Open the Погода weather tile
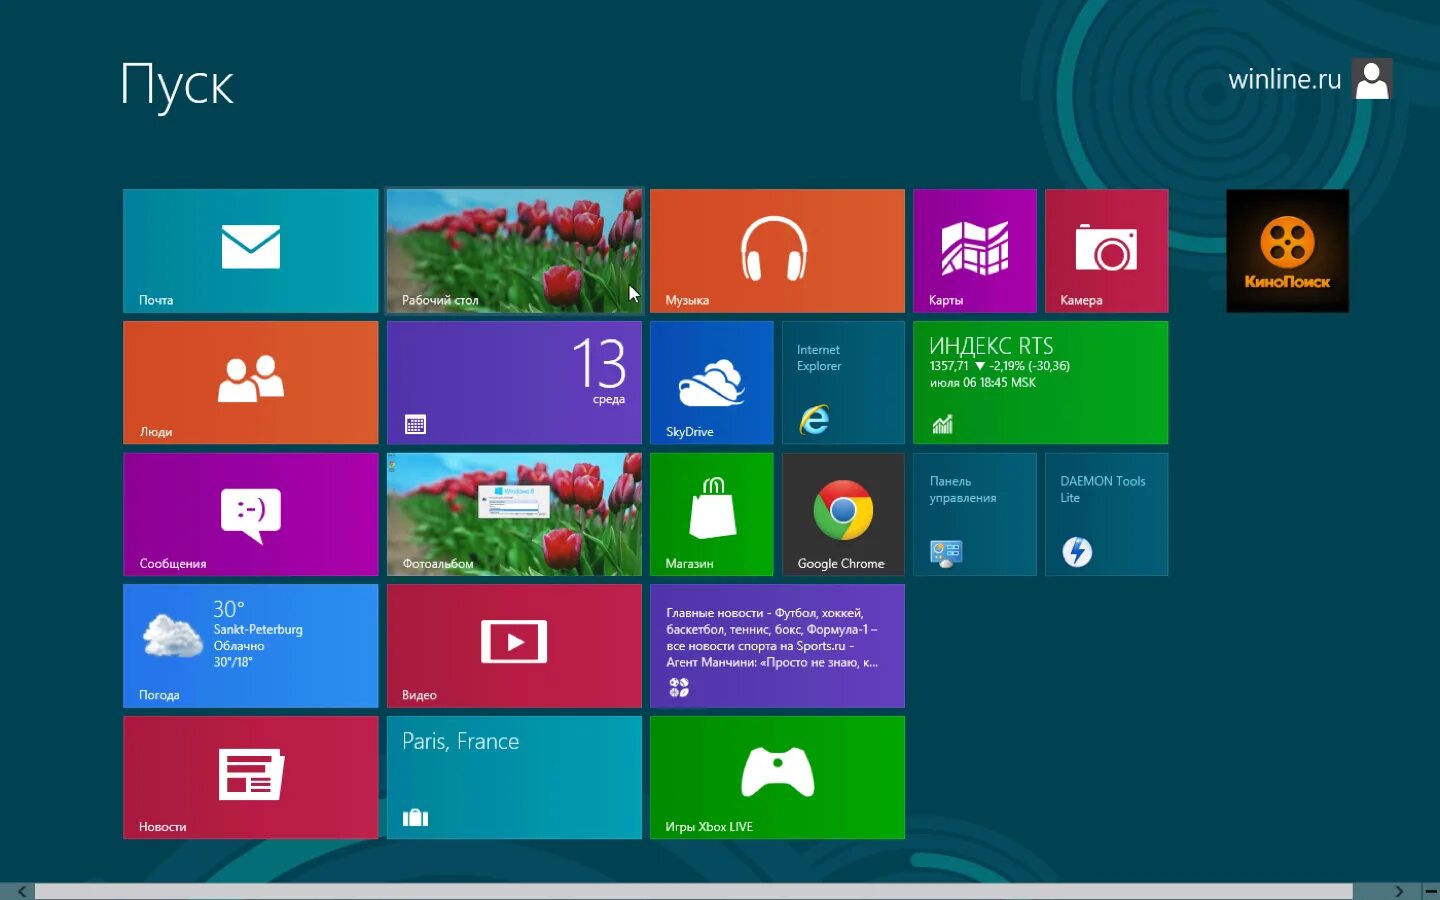Image resolution: width=1440 pixels, height=900 pixels. pos(251,646)
